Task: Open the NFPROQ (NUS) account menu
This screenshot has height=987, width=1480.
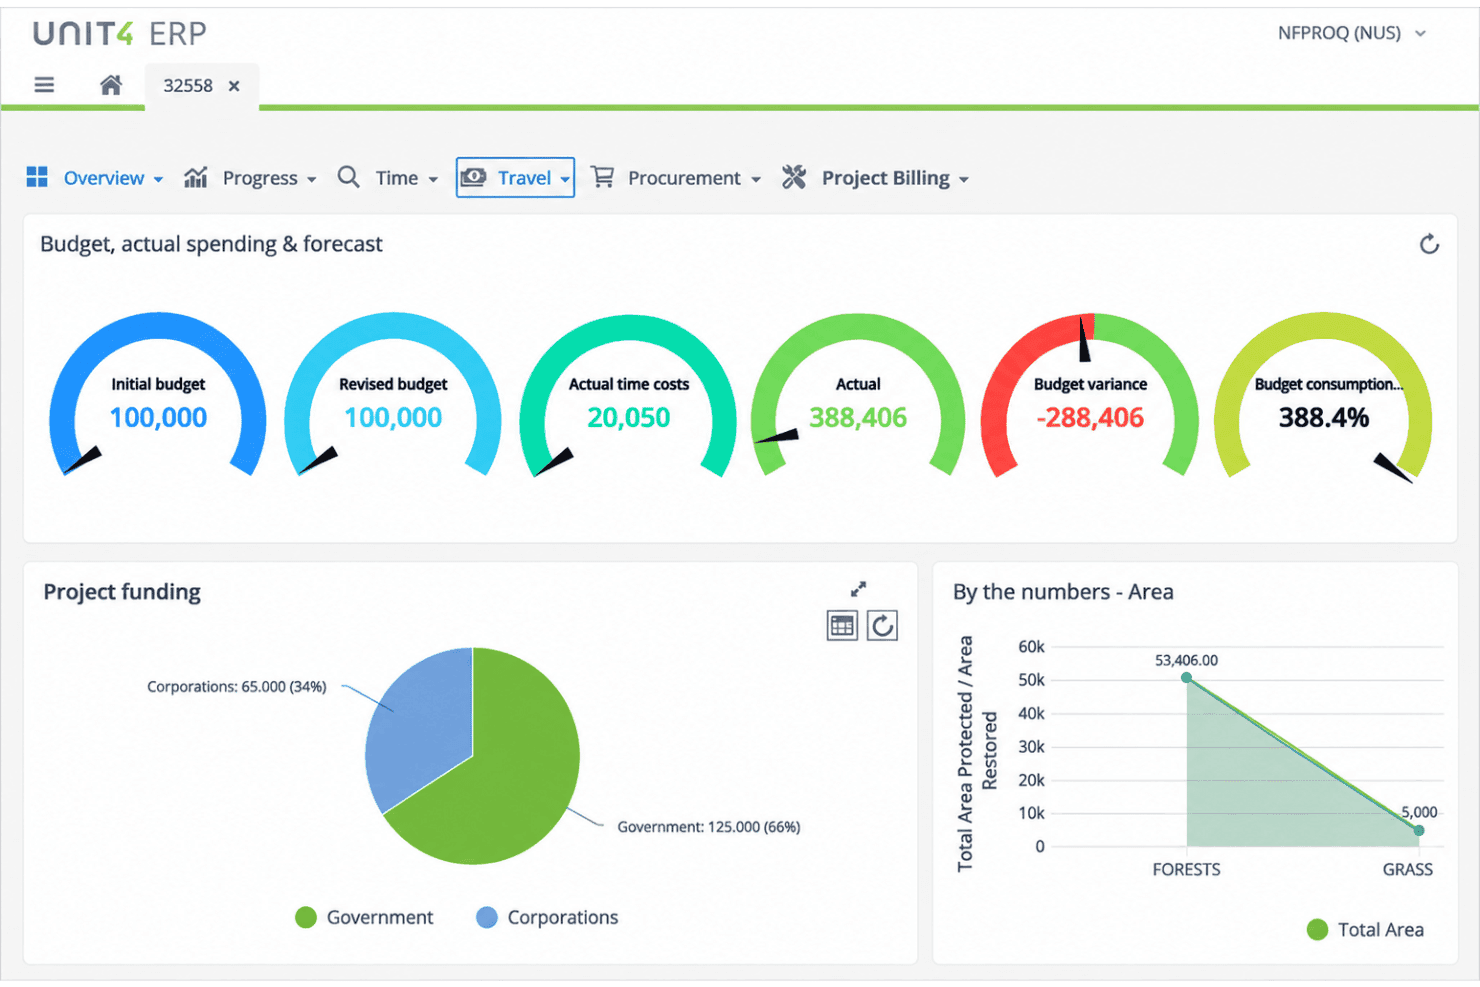Action: coord(1352,33)
